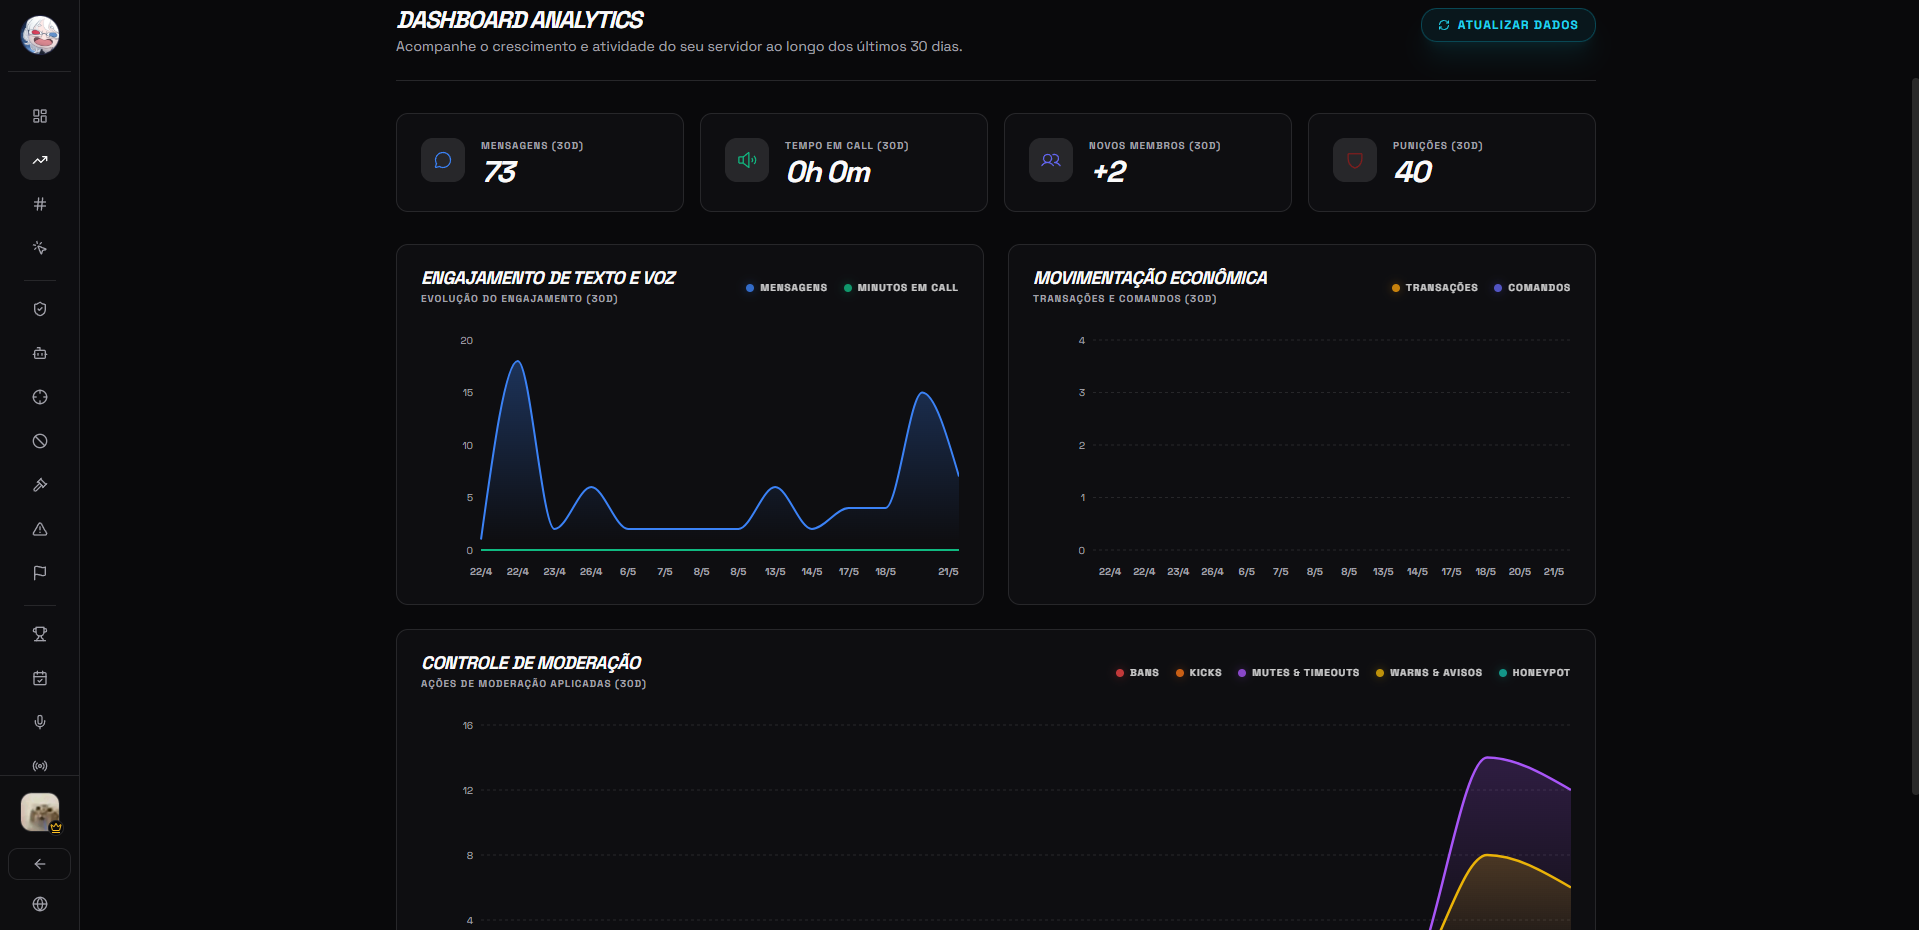This screenshot has width=1919, height=930.
Task: Open the bot robot icon
Action: point(40,353)
